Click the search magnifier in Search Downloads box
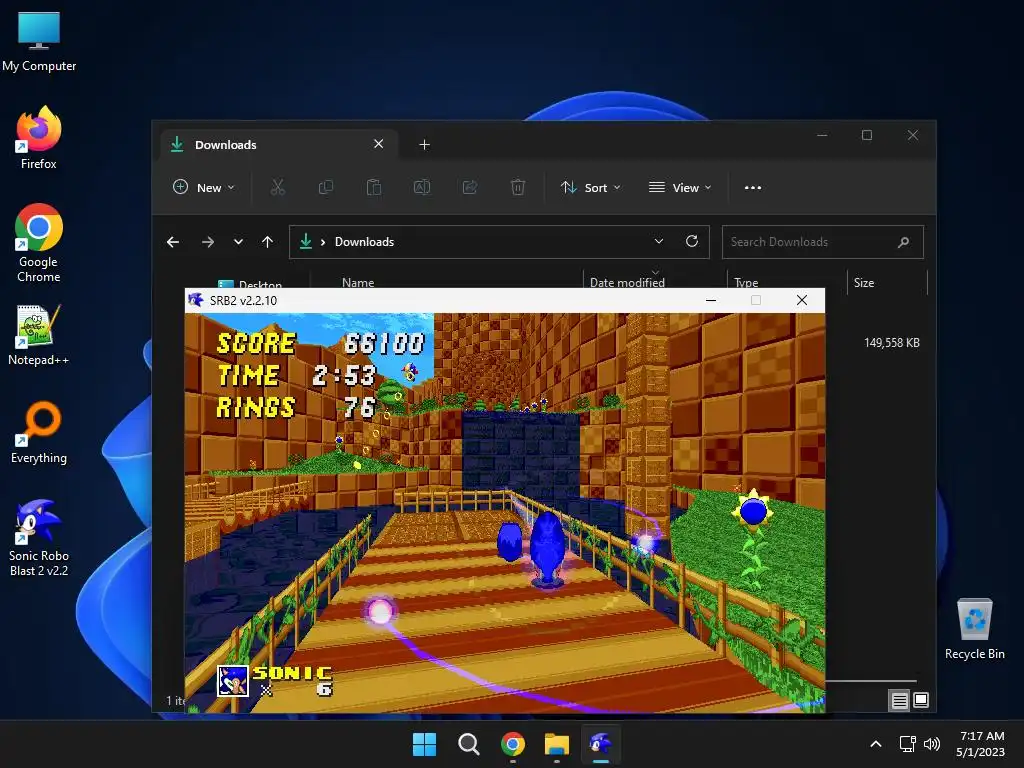1024x768 pixels. 903,242
